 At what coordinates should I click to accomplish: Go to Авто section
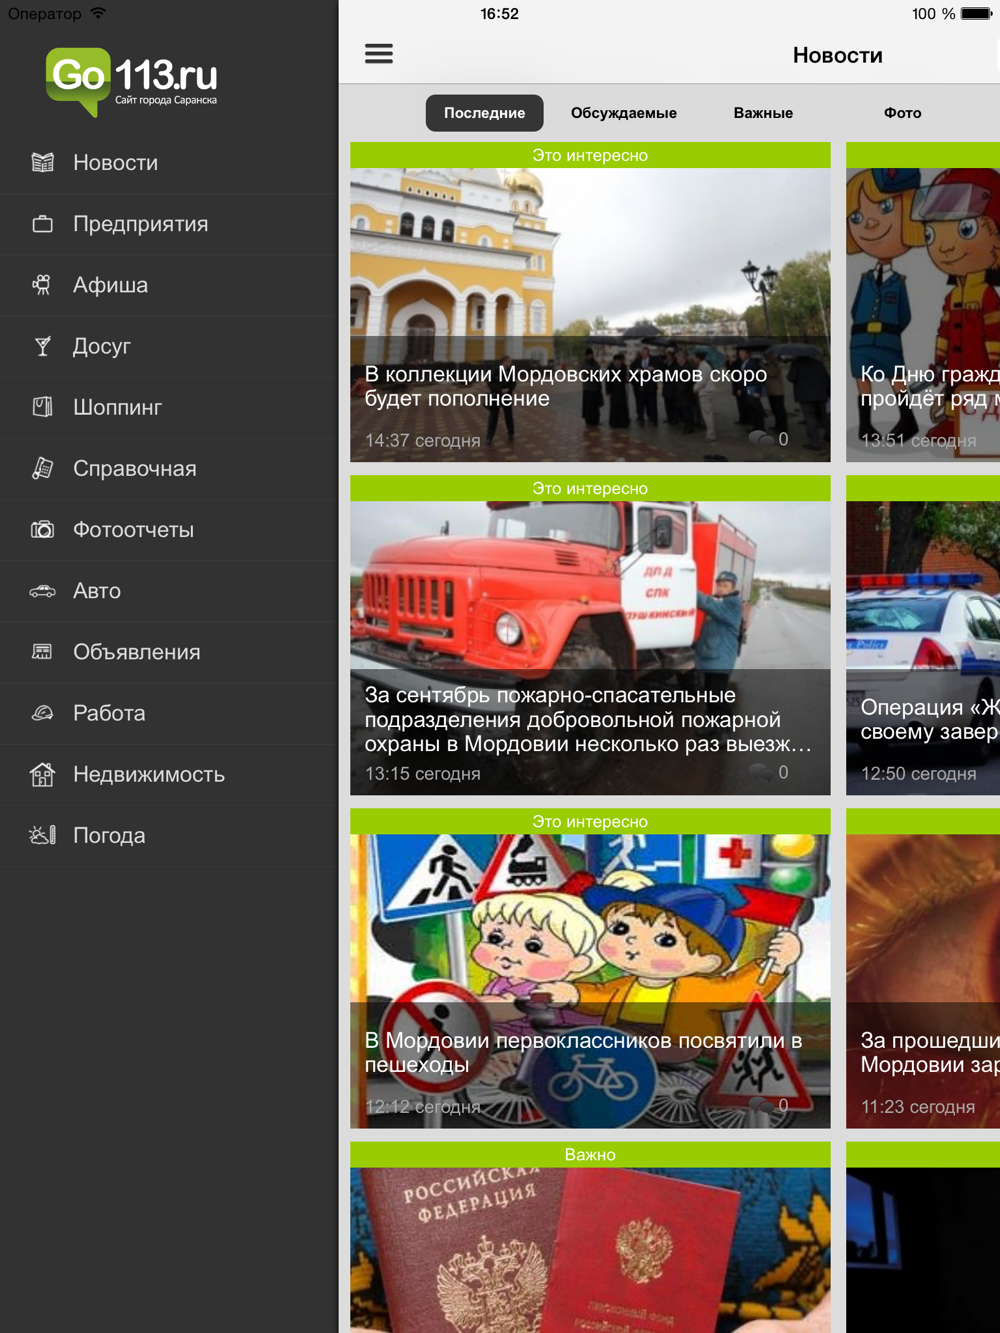(x=169, y=591)
